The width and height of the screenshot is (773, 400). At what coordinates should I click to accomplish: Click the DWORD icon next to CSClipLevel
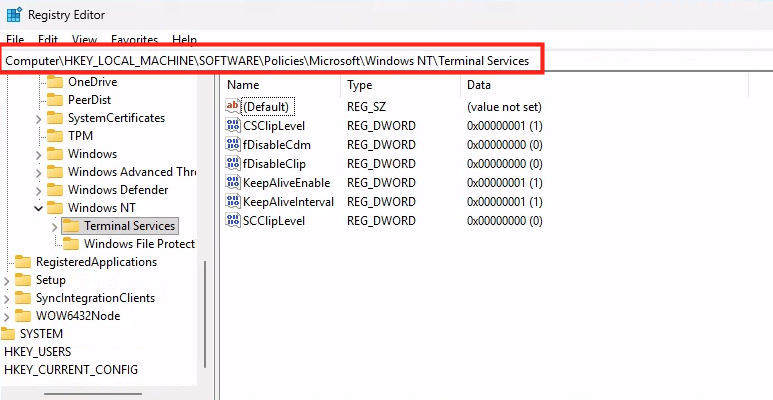click(233, 126)
